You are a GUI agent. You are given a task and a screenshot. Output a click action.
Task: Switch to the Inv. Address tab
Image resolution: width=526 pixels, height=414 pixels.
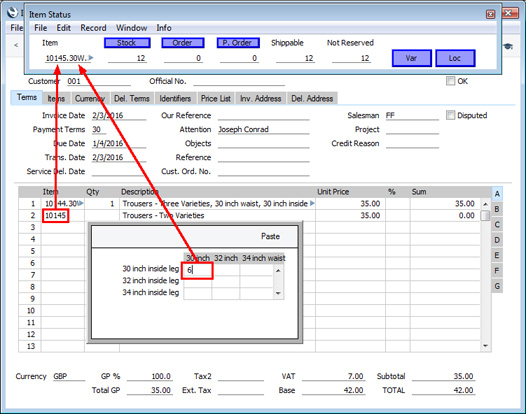260,99
